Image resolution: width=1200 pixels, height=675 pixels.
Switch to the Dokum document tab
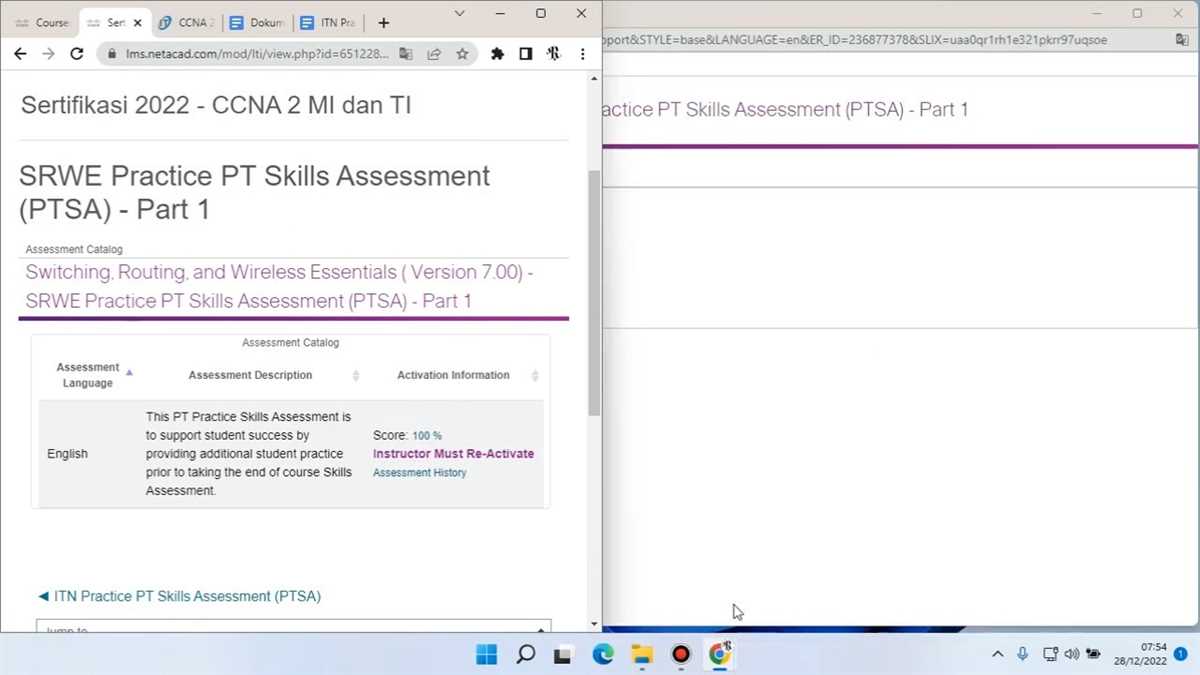tap(257, 22)
